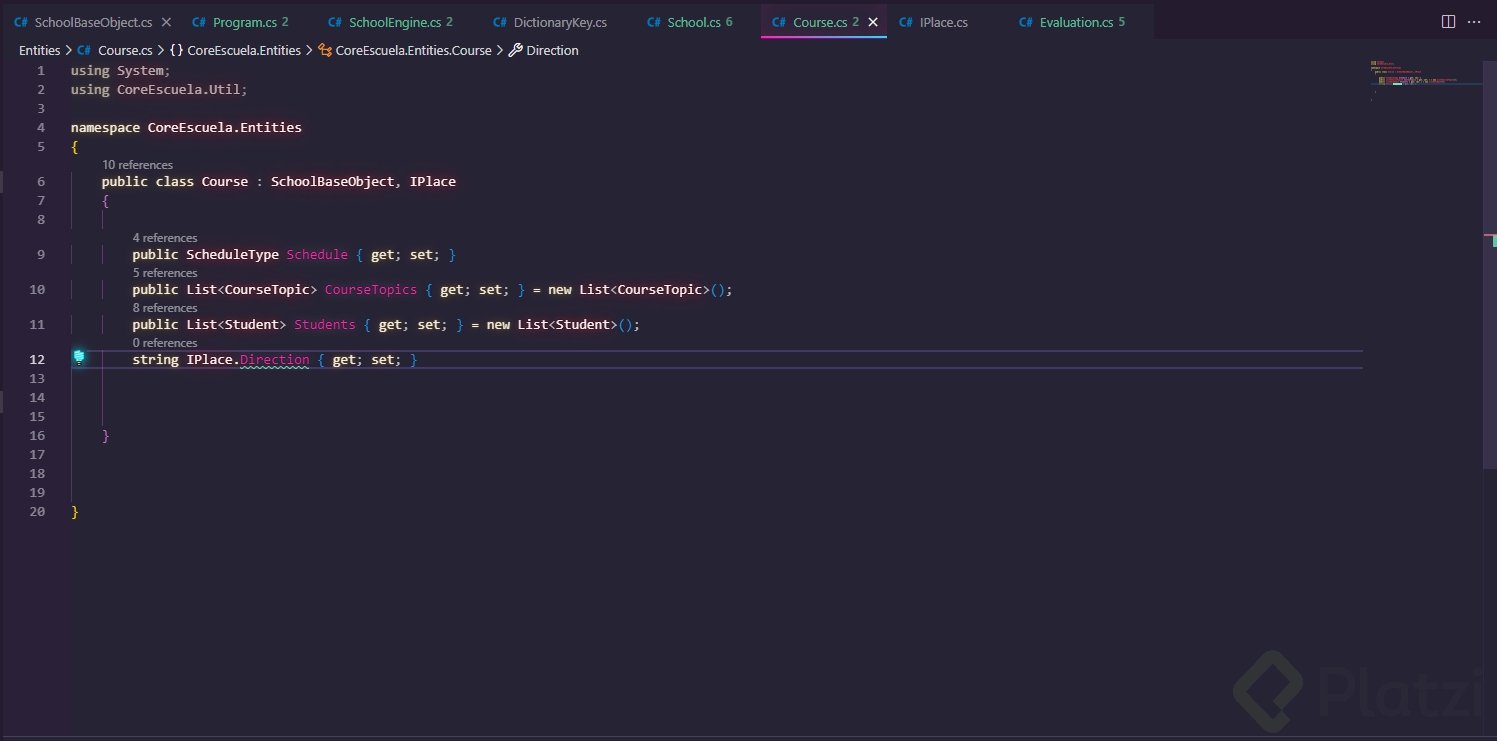Click the wrench property icon in breadcrumb
This screenshot has width=1497, height=741.
(516, 50)
